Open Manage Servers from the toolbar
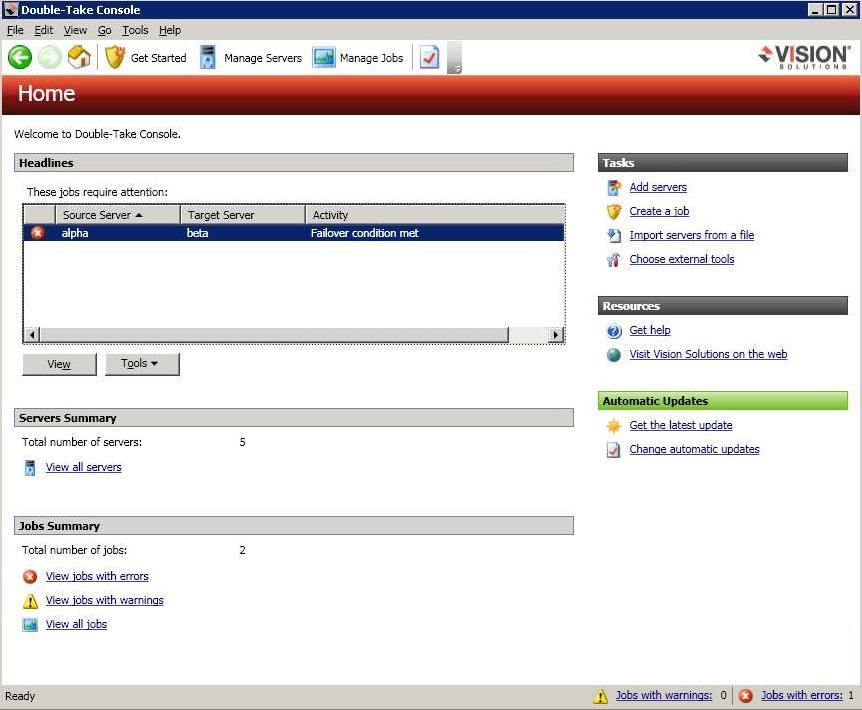Image resolution: width=862 pixels, height=710 pixels. point(250,58)
